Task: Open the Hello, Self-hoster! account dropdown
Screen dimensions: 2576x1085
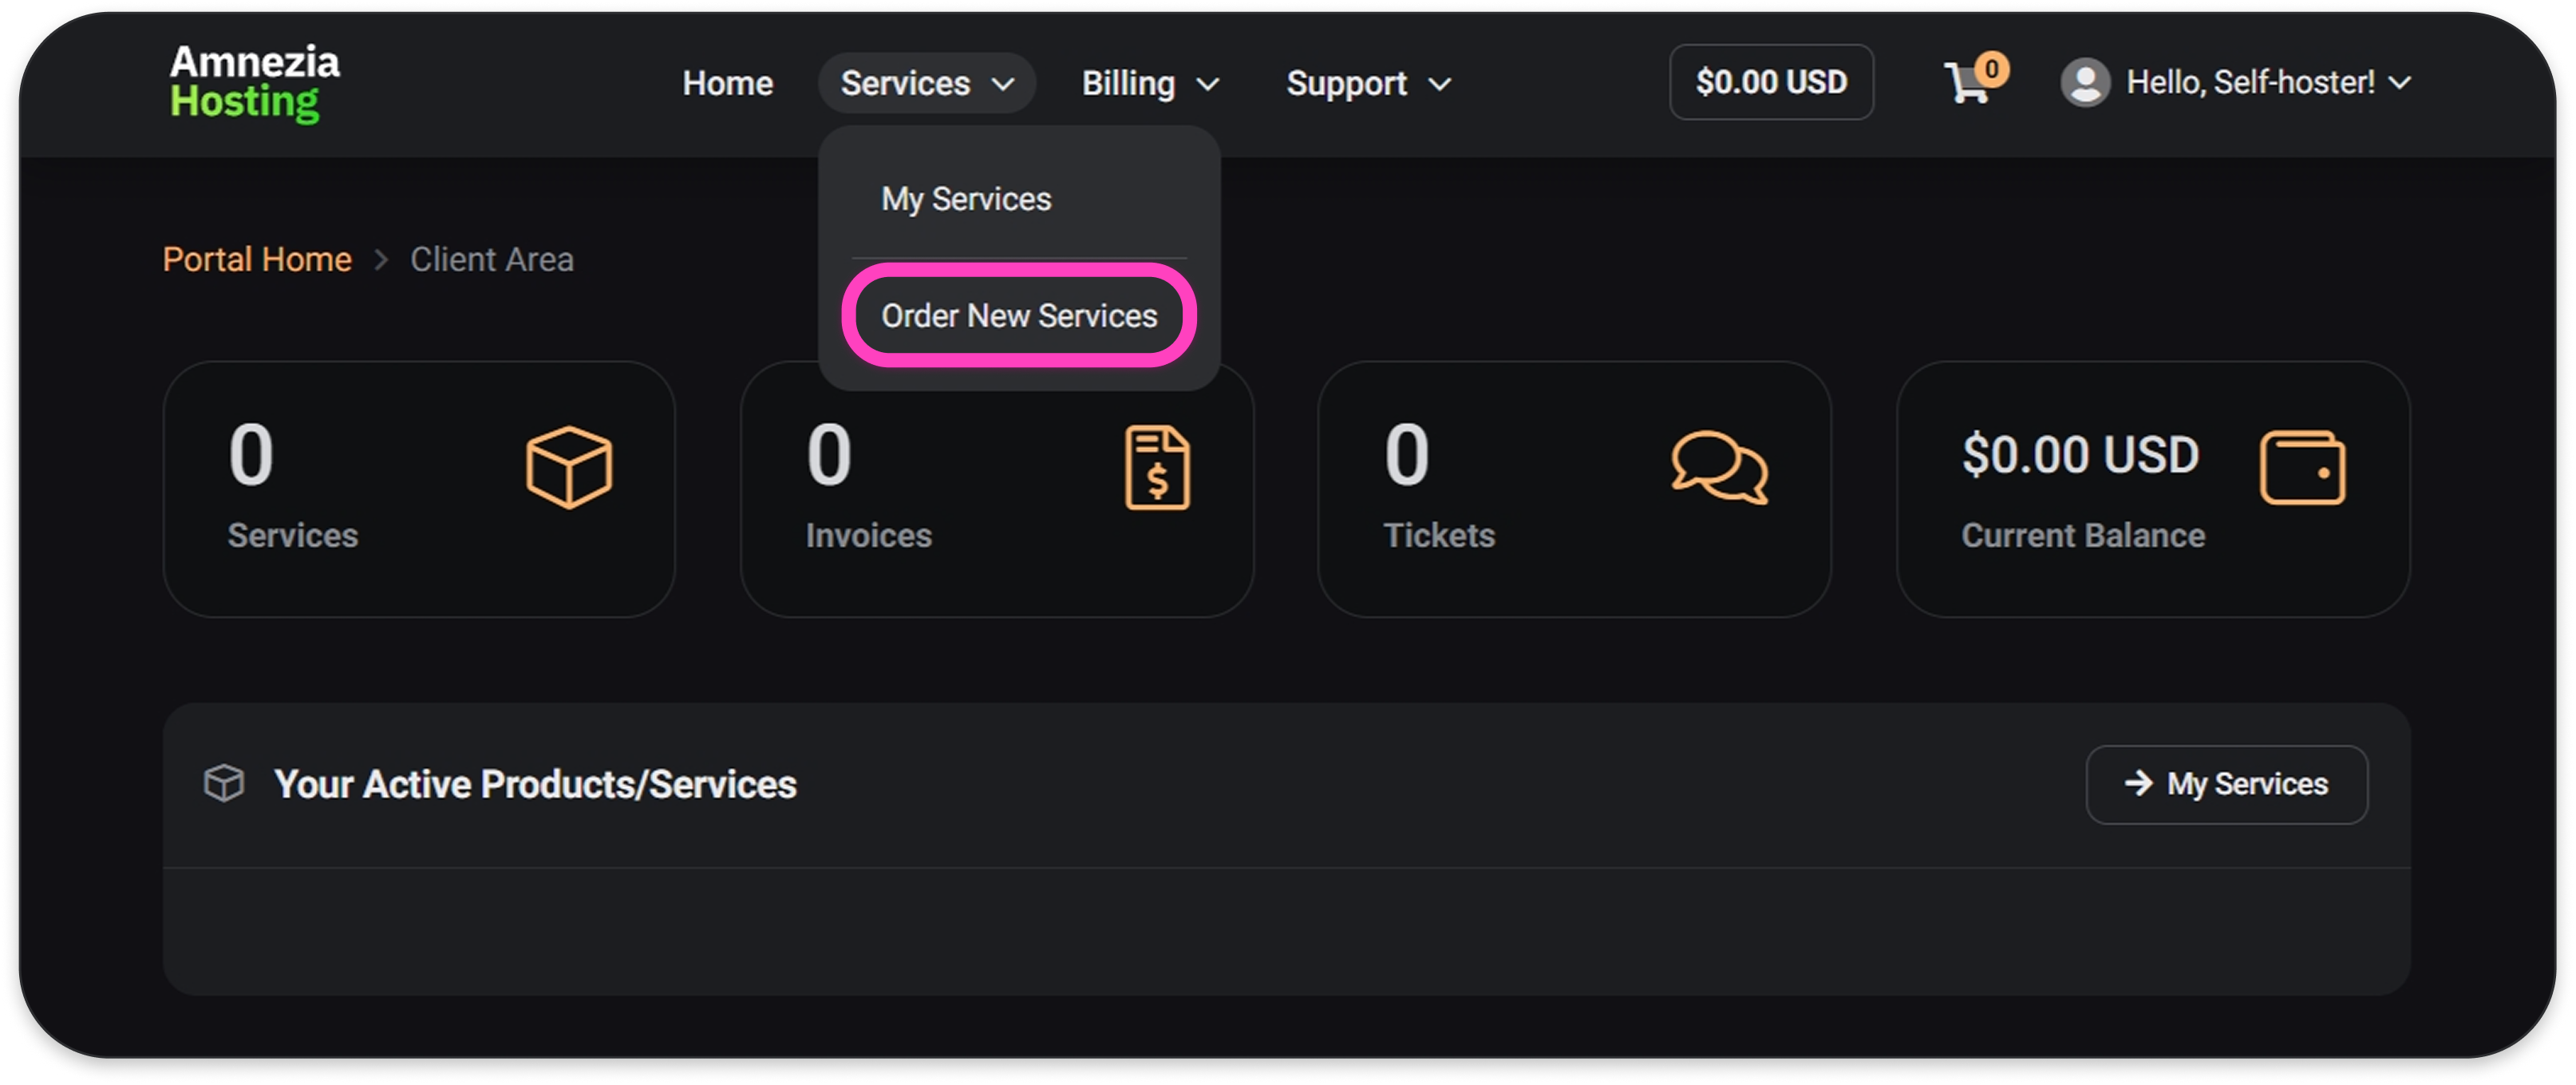Action: 2268,82
